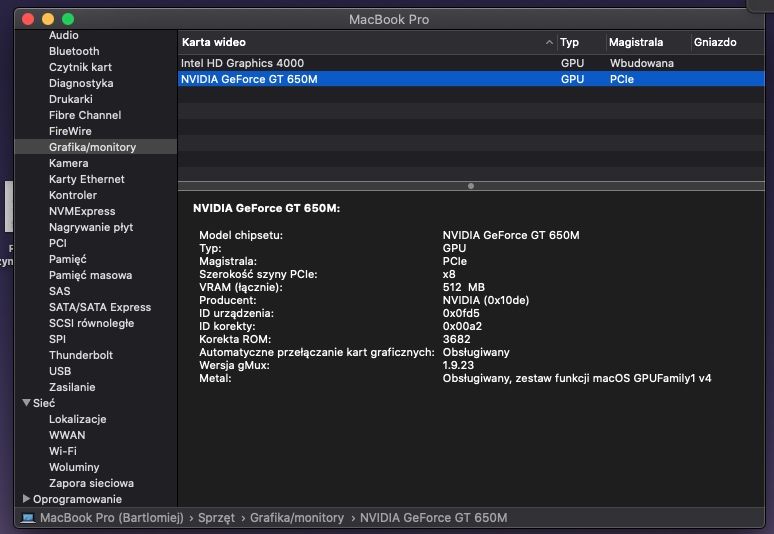Click MacBook Pro (Bartlomiej) in path bar

(x=112, y=518)
